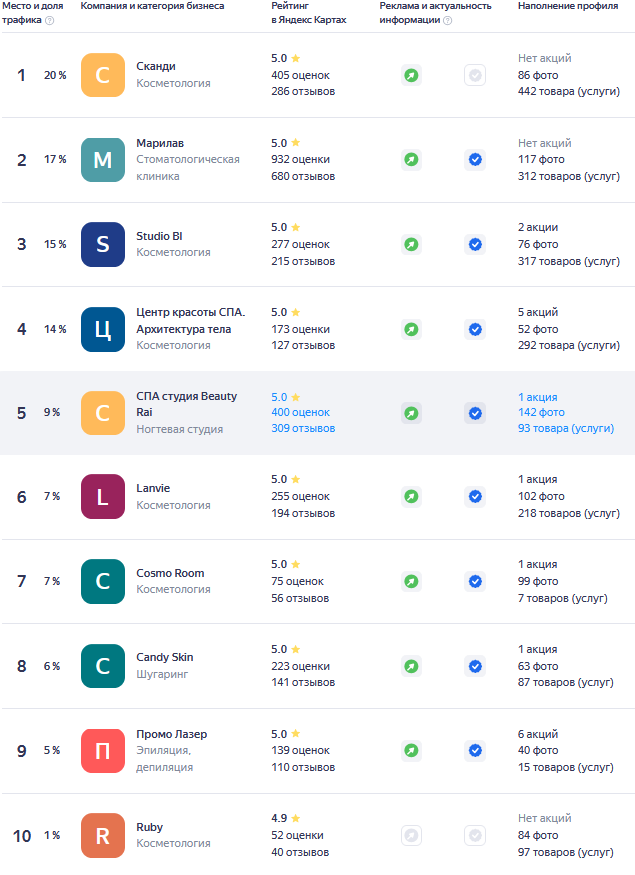Click the green advertising arrow for Cosmo Room

(x=411, y=581)
